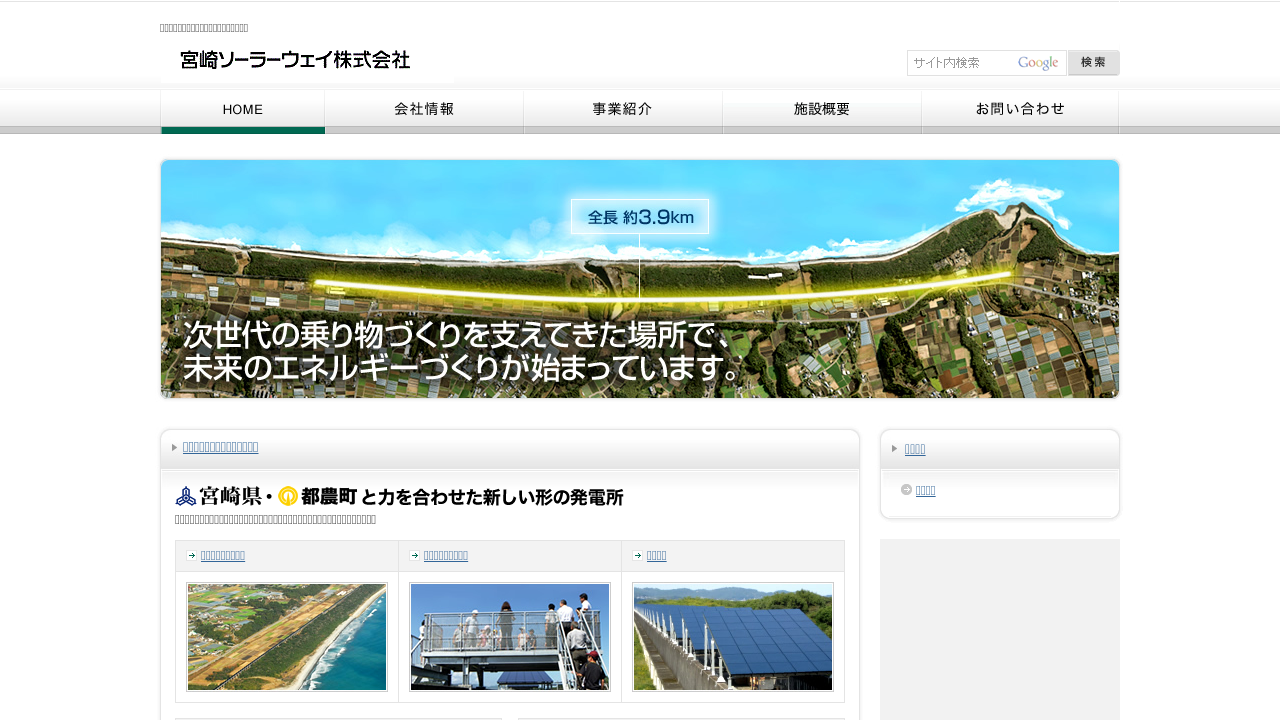Open the お問い合わせ contact page
Screen dimensions: 1280x720
1019,110
